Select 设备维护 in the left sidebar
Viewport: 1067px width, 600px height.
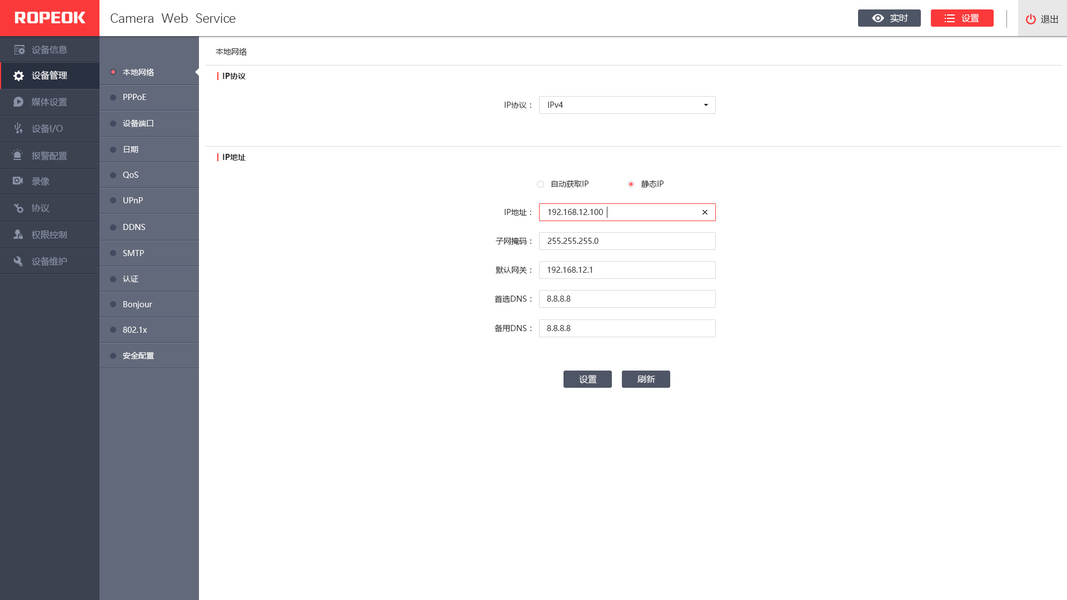[50, 261]
